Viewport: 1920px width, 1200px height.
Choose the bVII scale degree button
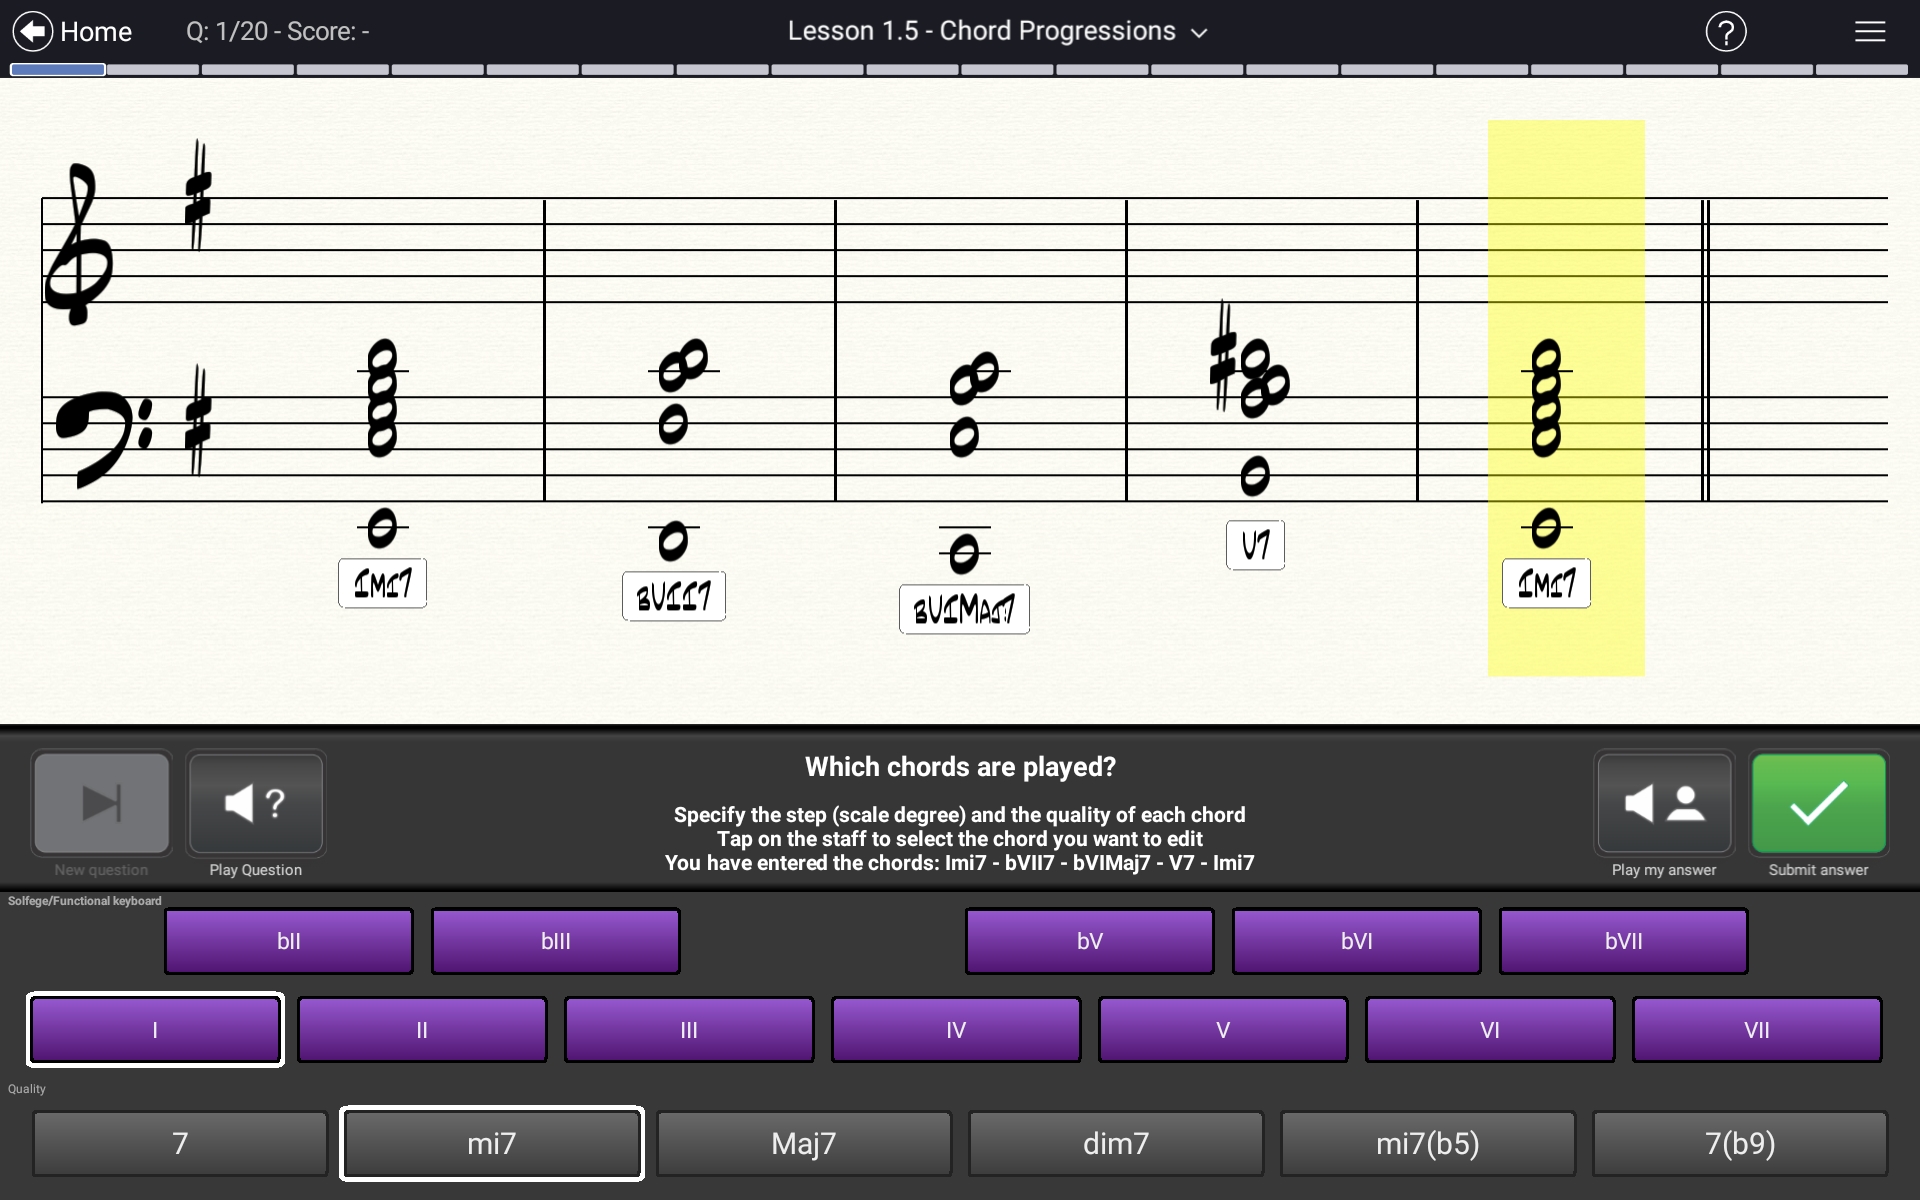coord(1622,941)
